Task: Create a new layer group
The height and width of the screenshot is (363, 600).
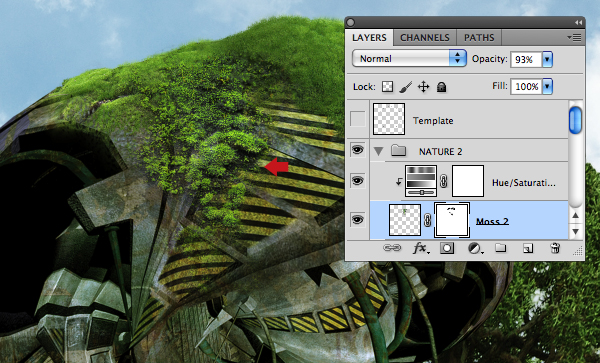Action: pyautogui.click(x=501, y=248)
